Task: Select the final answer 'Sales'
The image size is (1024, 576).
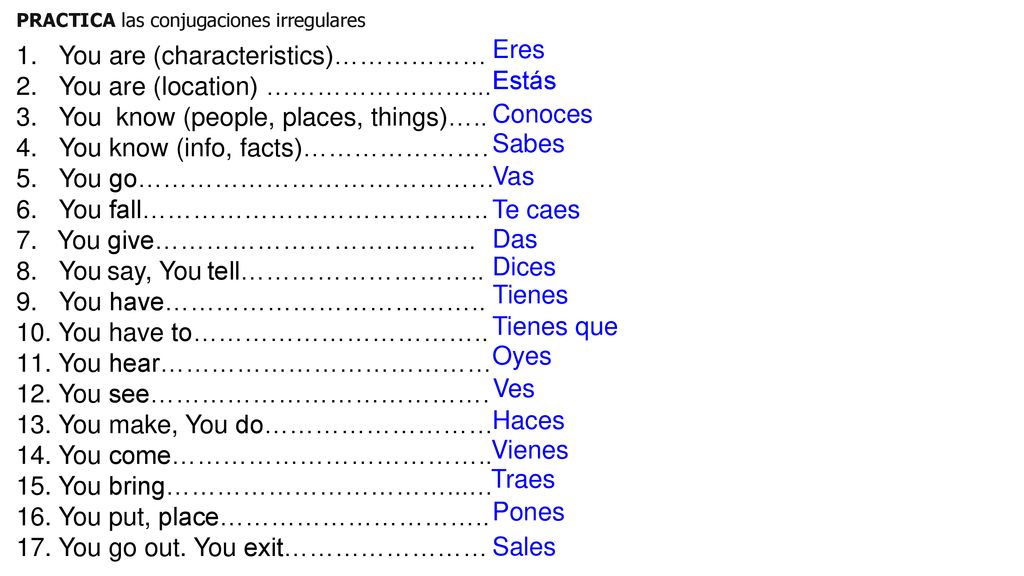Action: pyautogui.click(x=524, y=547)
